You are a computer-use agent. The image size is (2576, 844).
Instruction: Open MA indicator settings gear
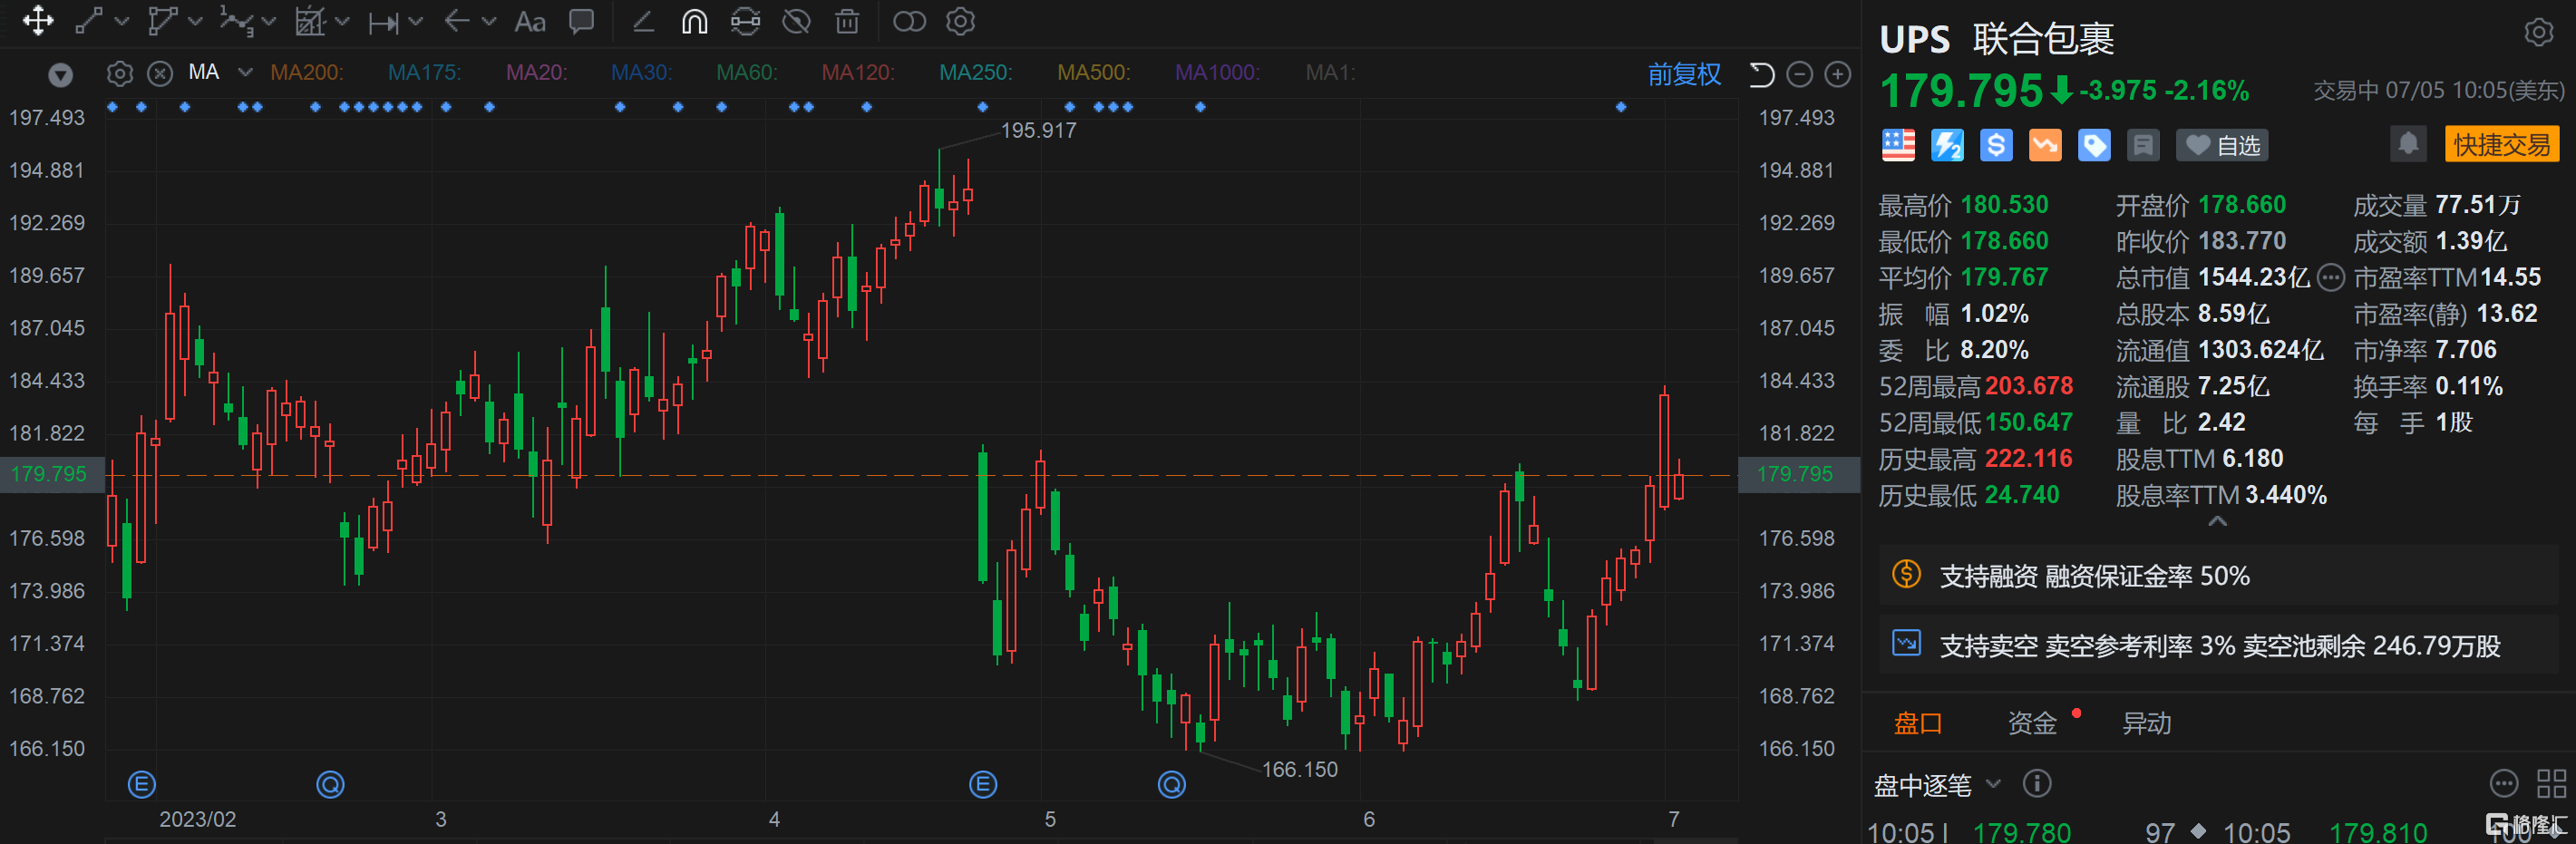click(x=120, y=73)
